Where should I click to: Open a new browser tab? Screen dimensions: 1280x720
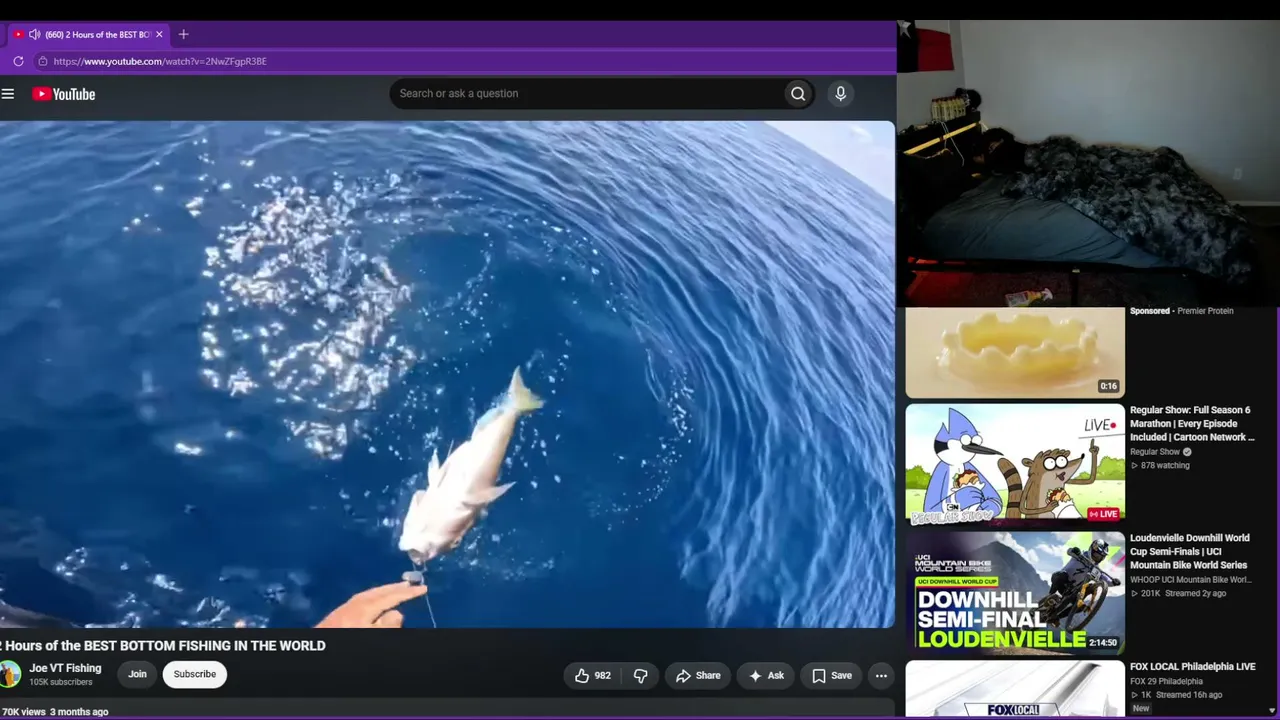(x=183, y=34)
